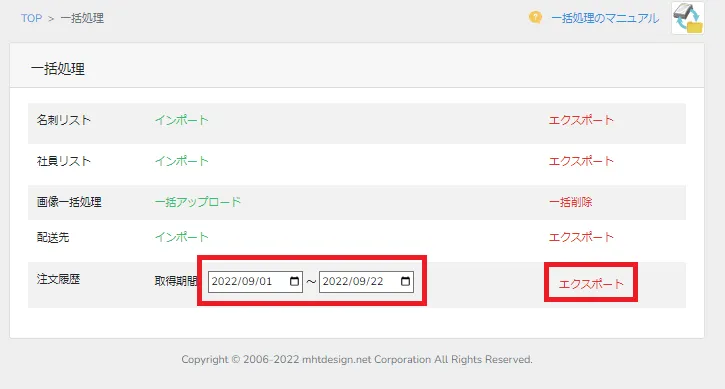Export the 配送先 list
This screenshot has width=725, height=389.
click(581, 237)
